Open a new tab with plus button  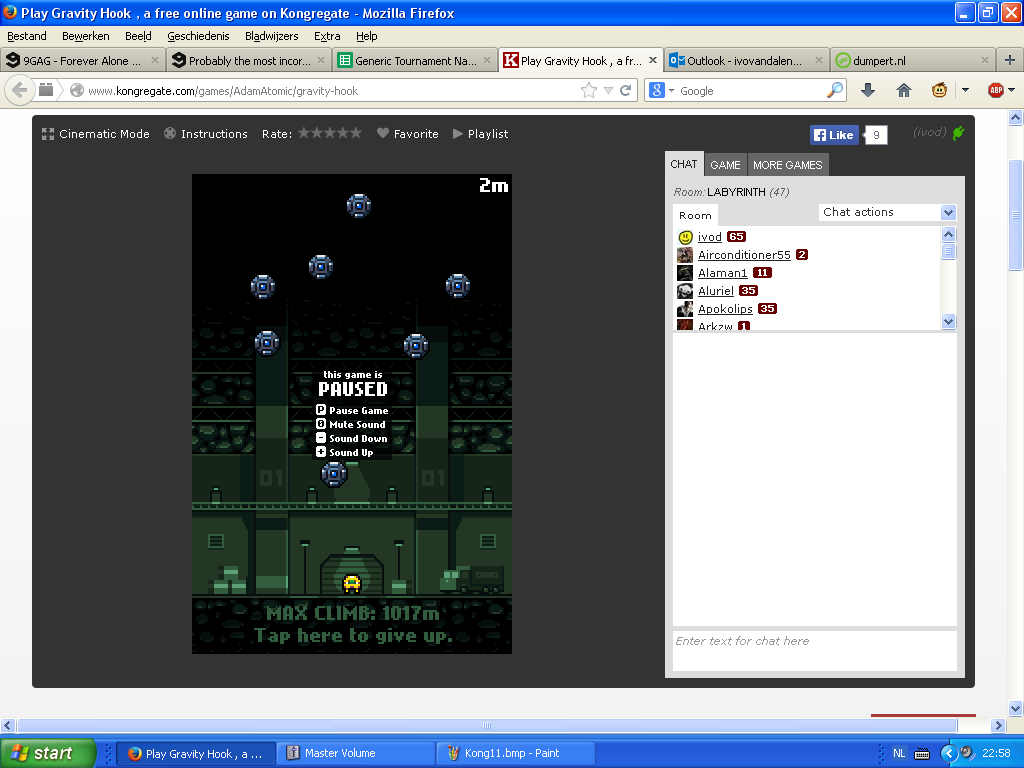[1010, 60]
